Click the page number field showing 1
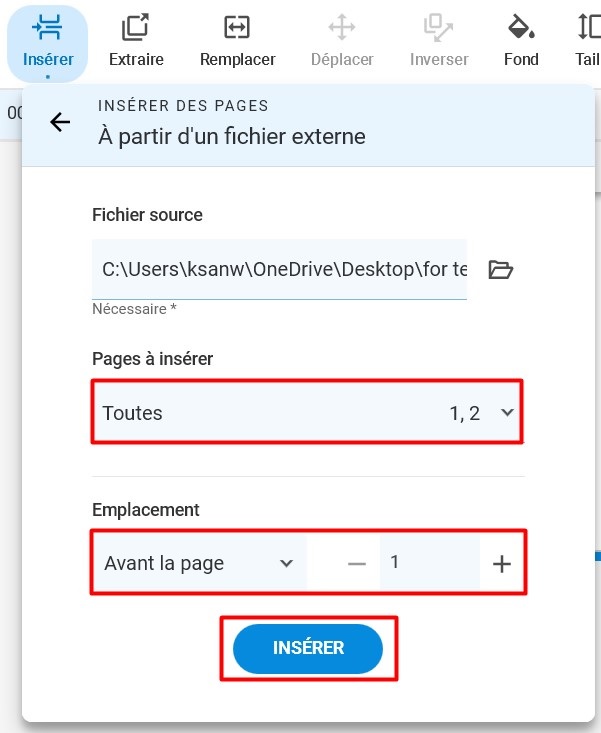 429,562
